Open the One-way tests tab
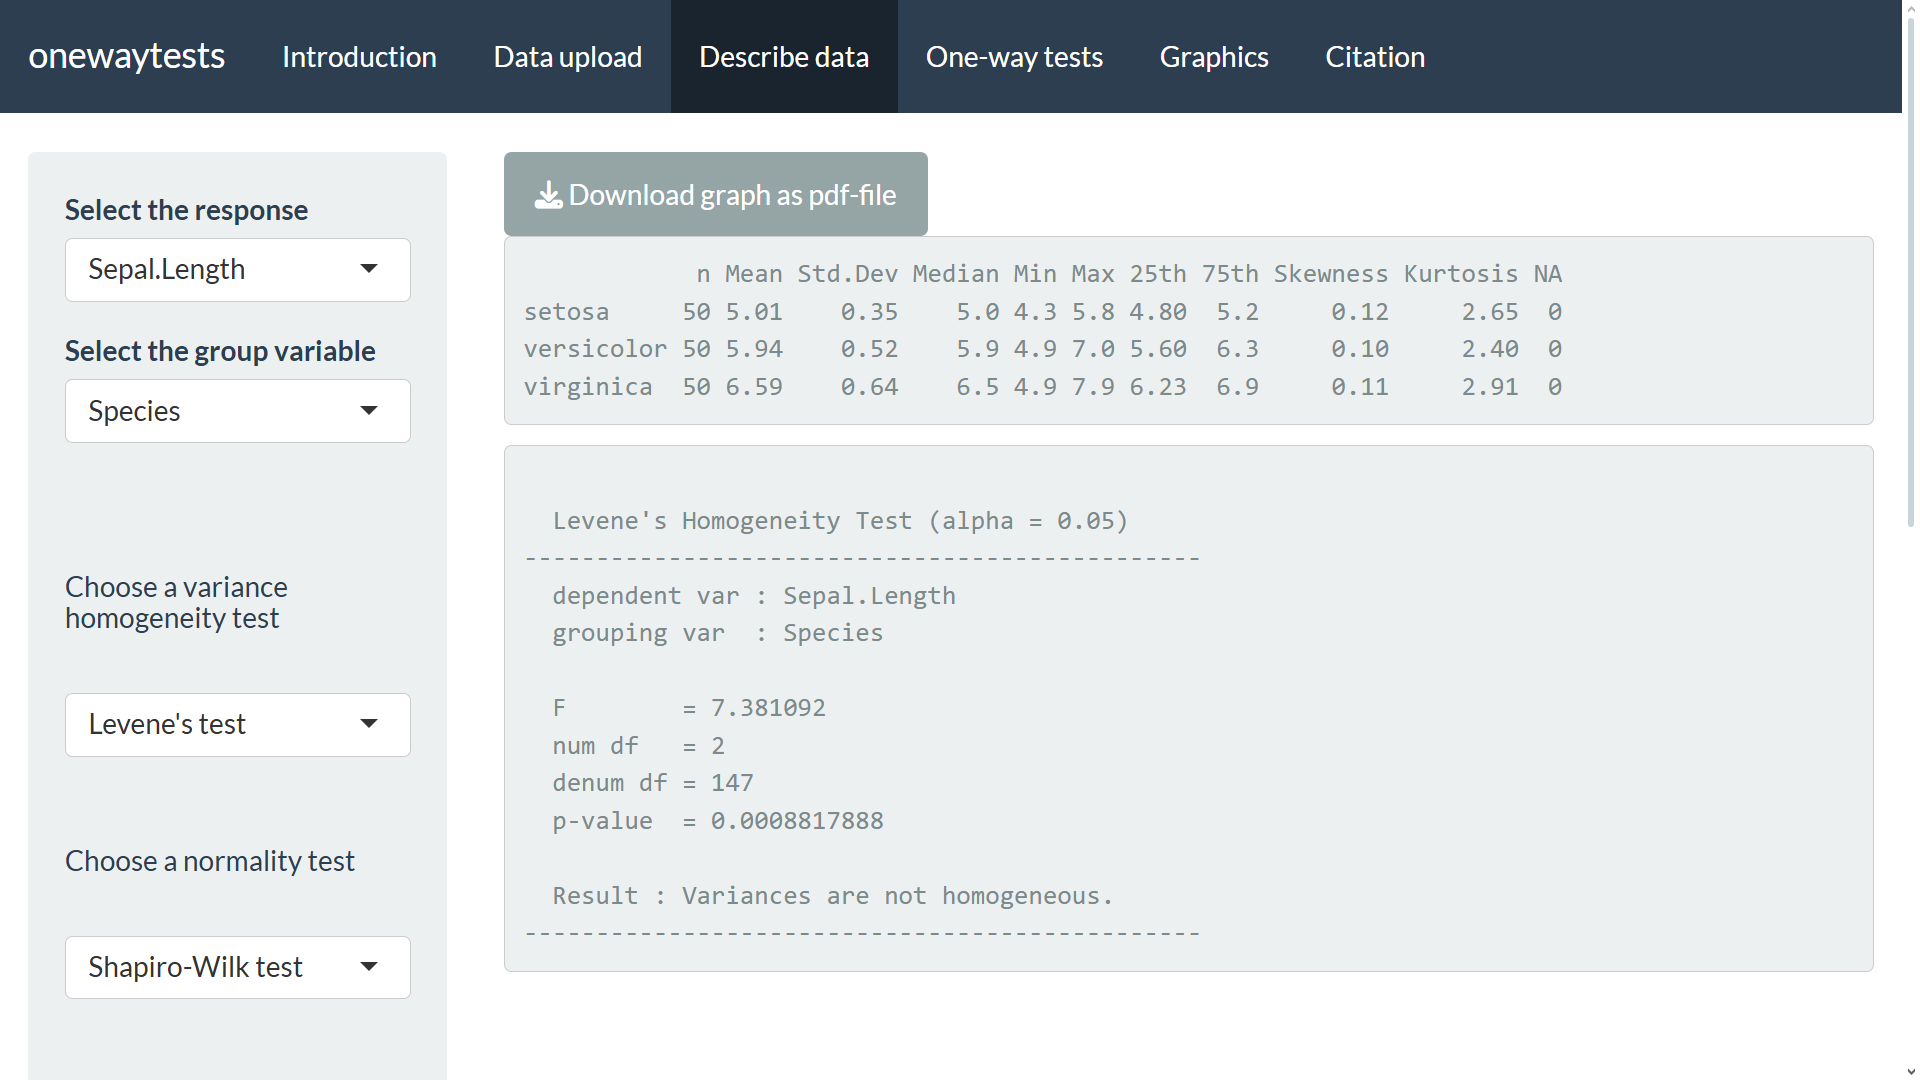 click(1014, 57)
